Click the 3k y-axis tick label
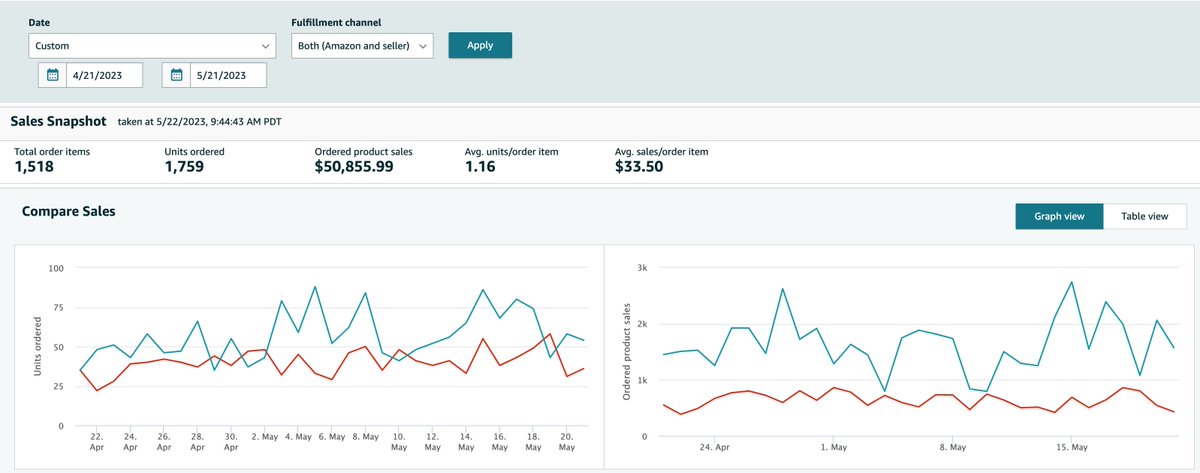This screenshot has height=473, width=1200. [x=643, y=268]
